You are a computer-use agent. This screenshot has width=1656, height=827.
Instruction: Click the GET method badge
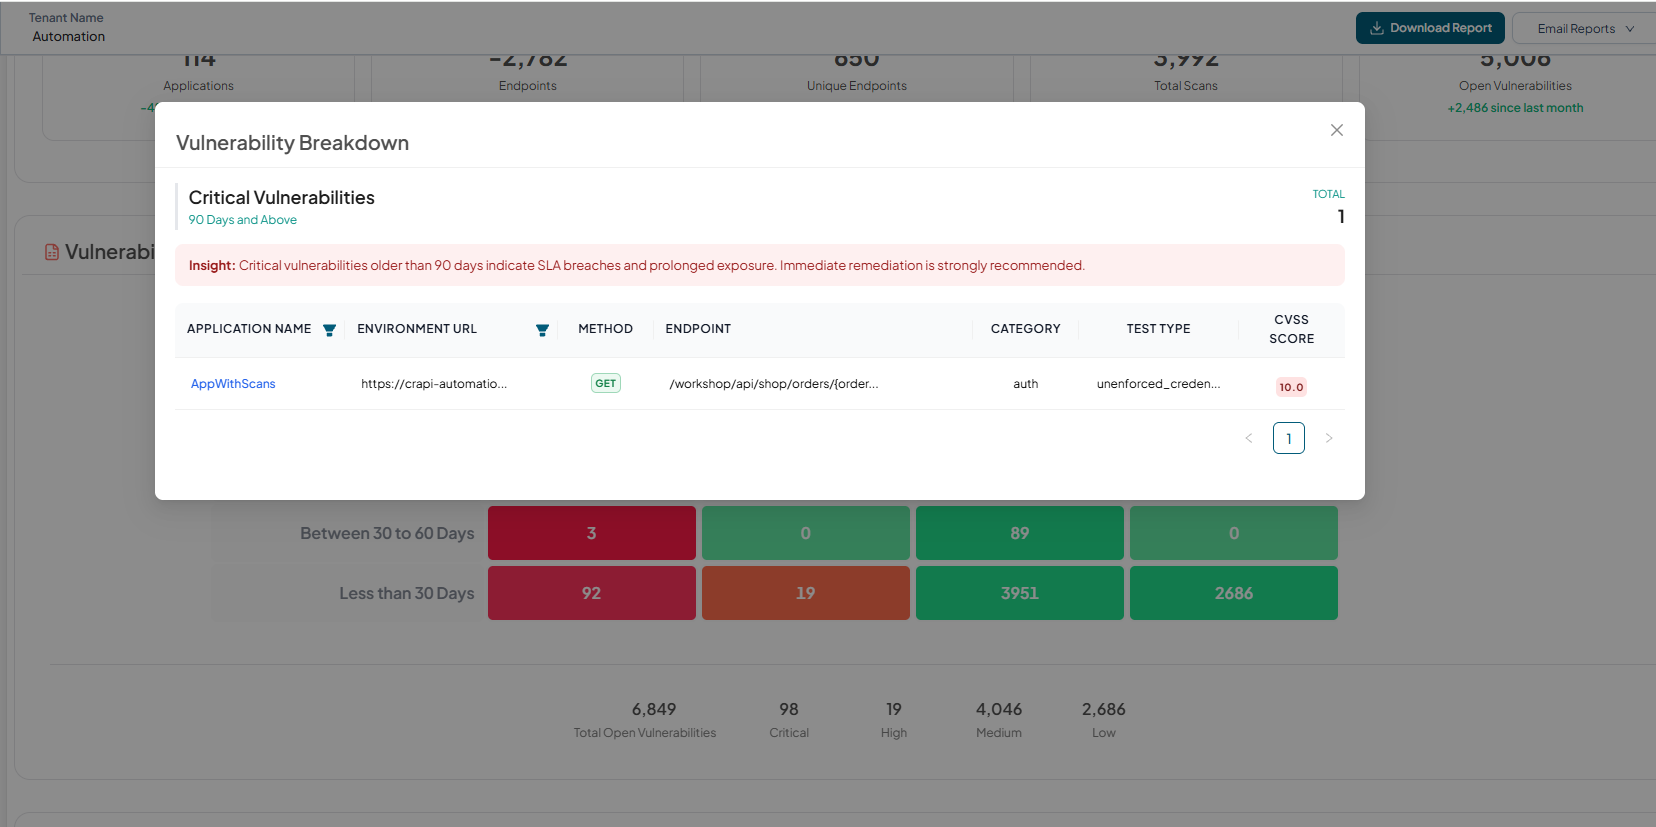[x=606, y=383]
